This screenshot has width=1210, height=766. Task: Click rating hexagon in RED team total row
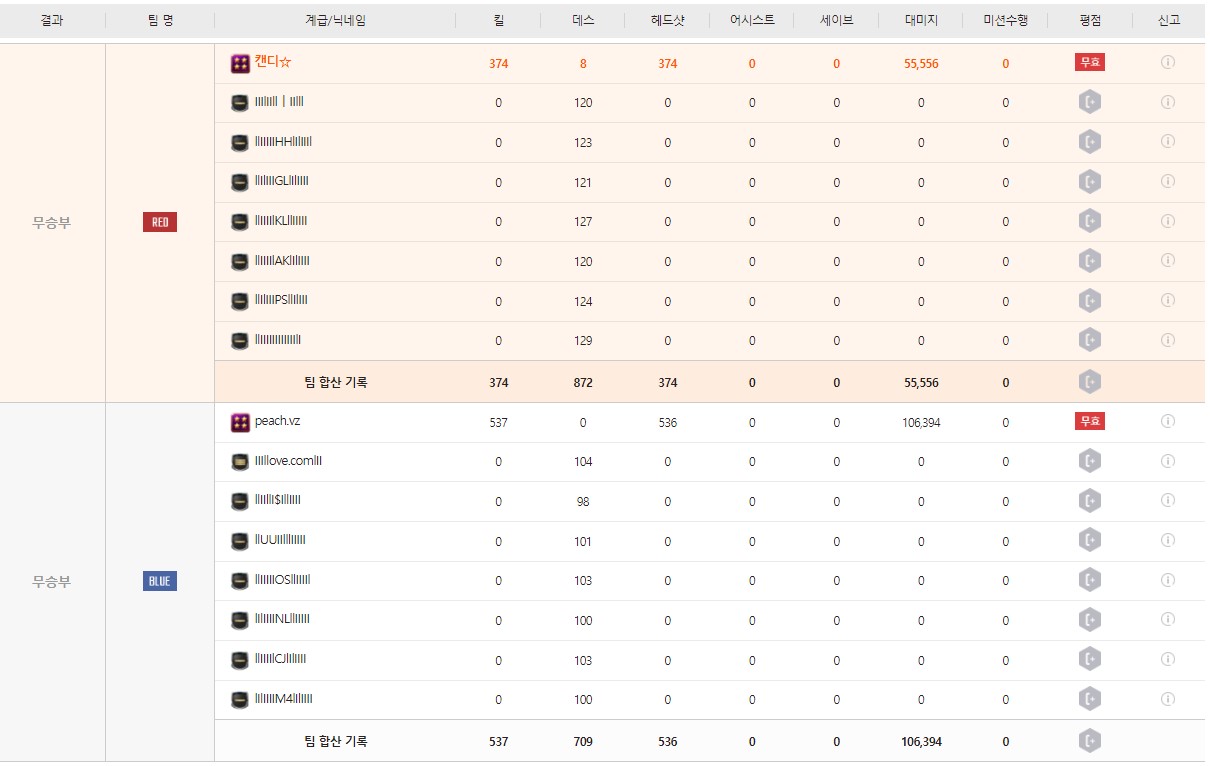[1090, 382]
